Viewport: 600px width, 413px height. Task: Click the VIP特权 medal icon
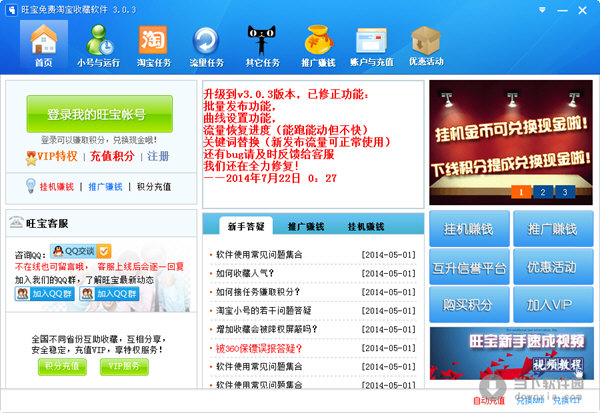[31, 158]
